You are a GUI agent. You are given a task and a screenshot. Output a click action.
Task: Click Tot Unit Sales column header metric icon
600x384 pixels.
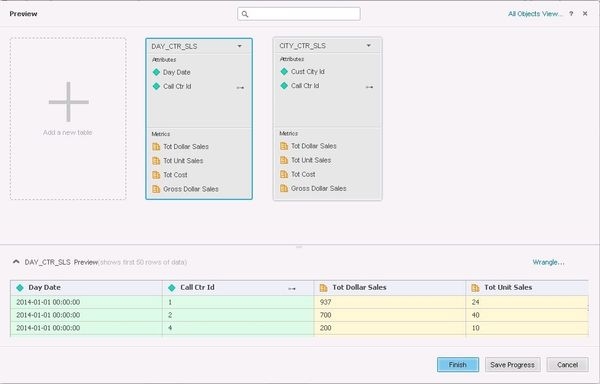pos(475,288)
